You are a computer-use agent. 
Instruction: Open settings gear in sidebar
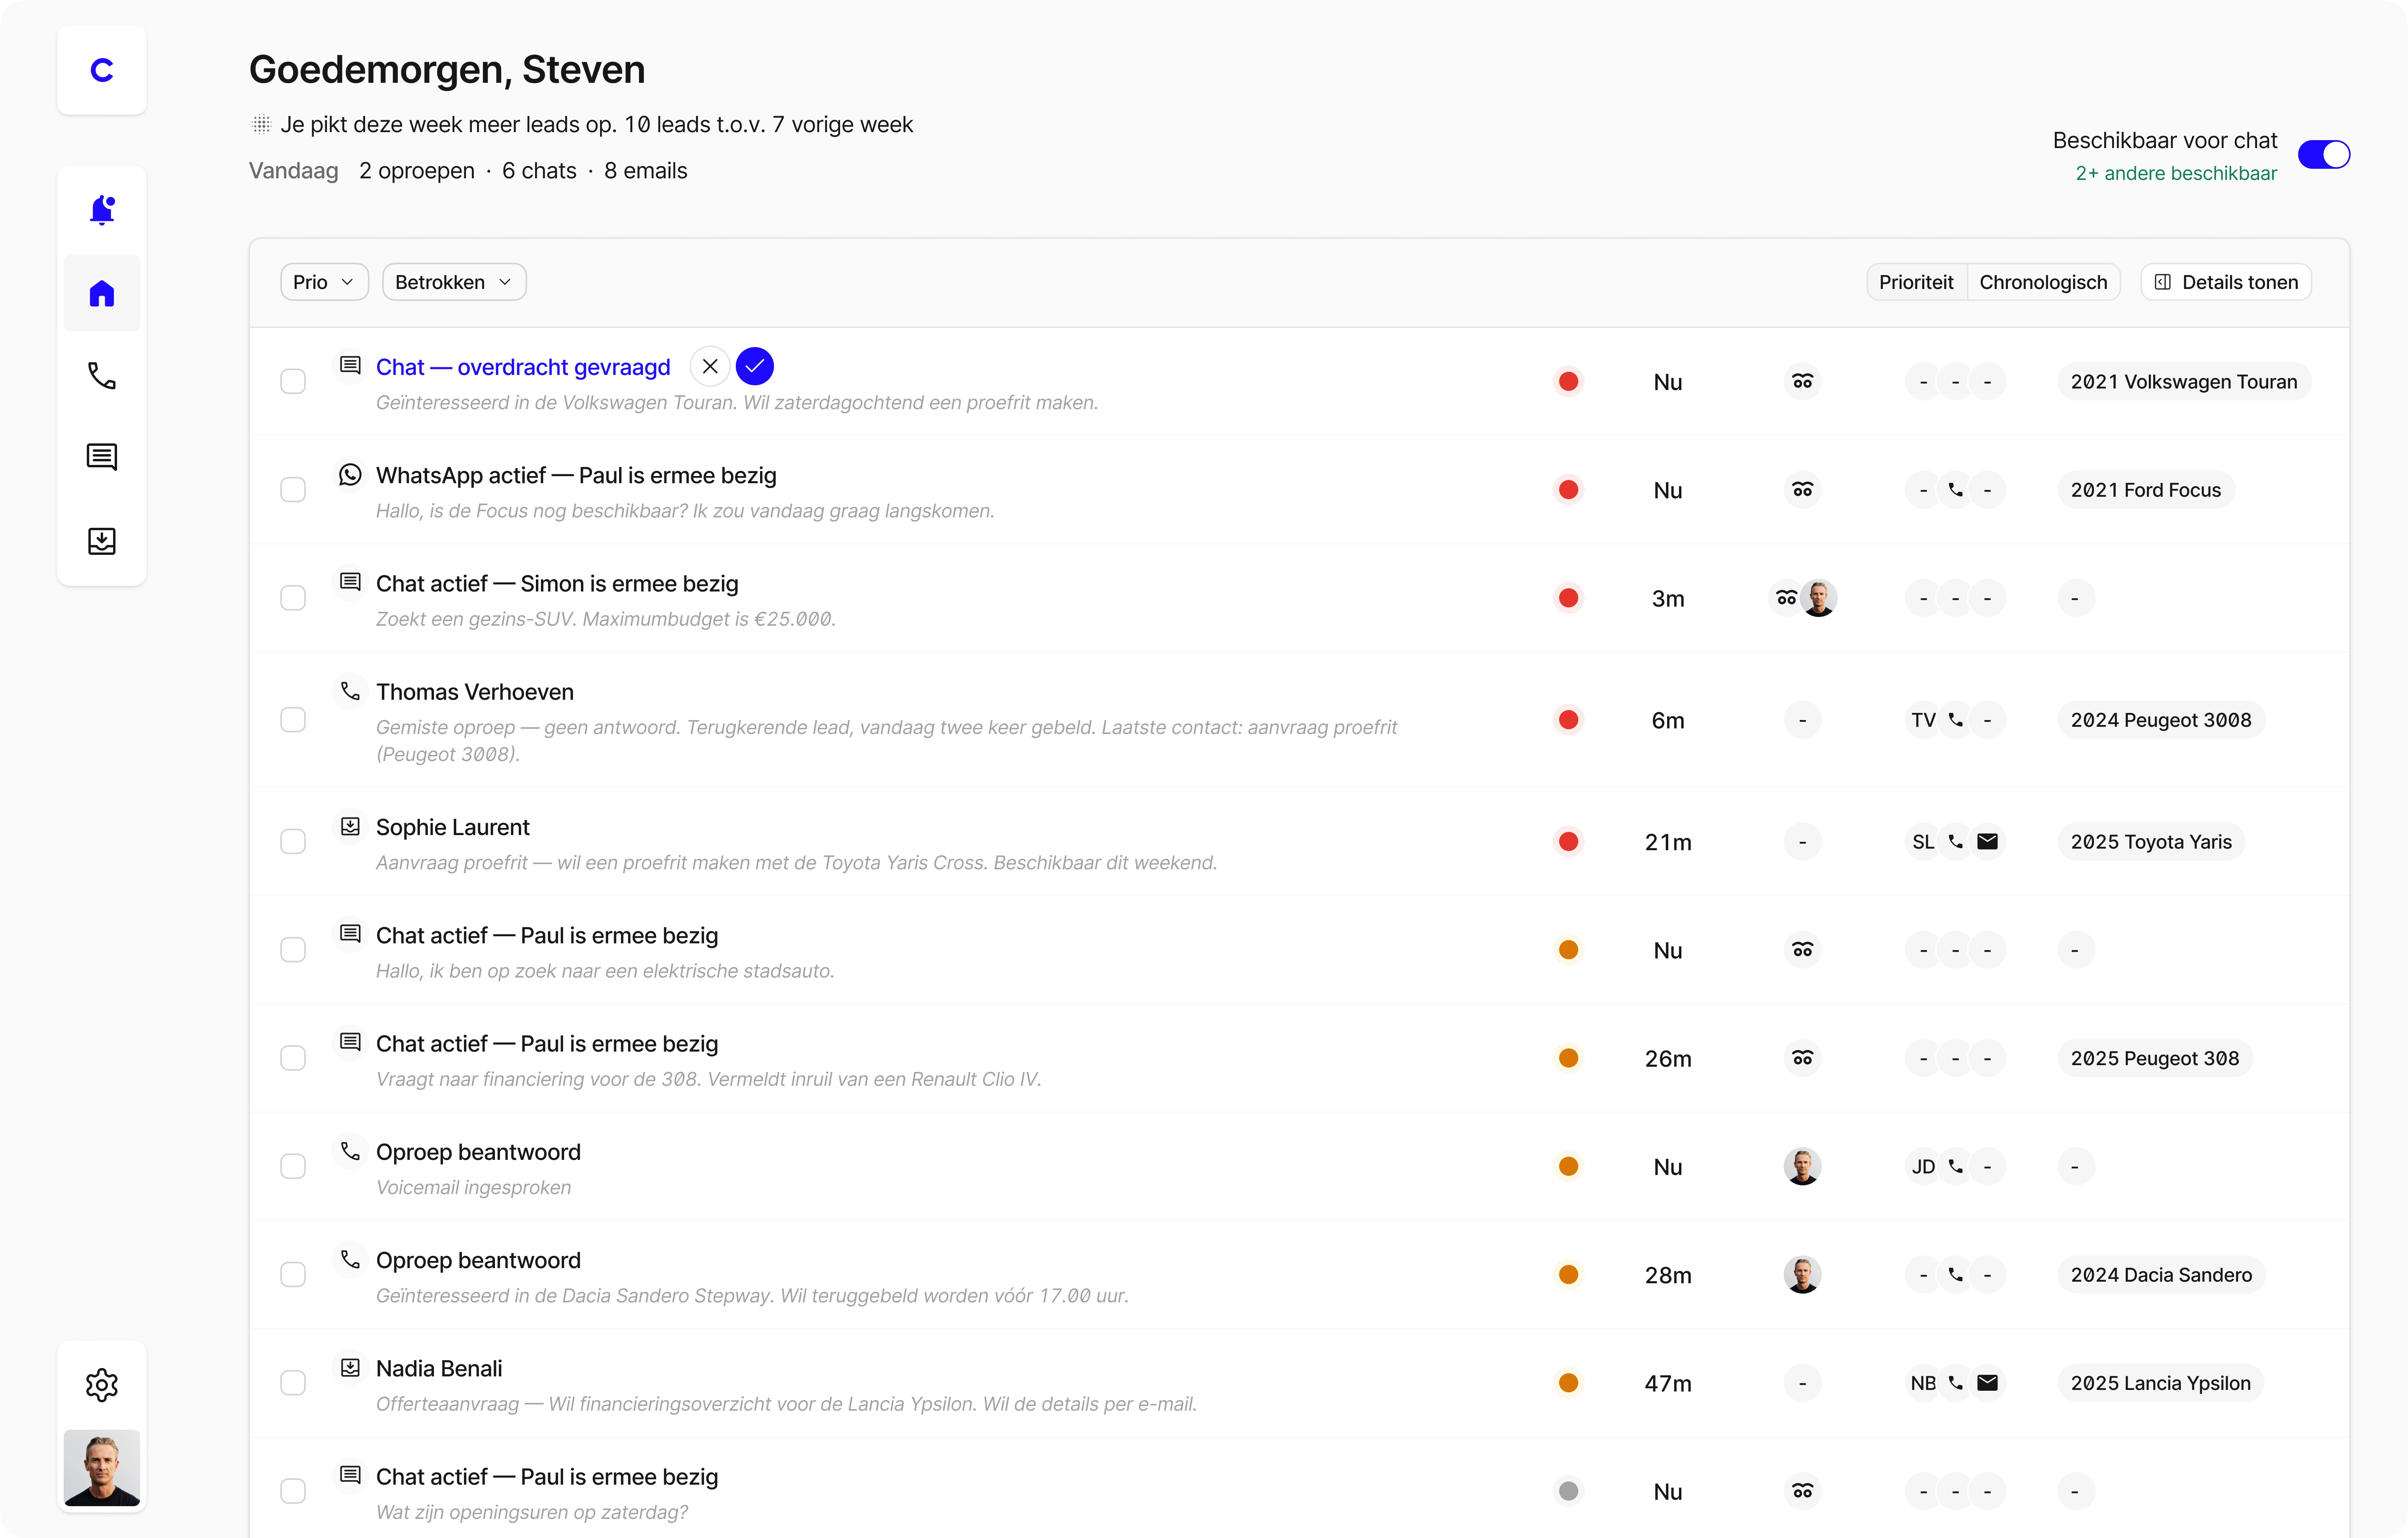coord(102,1385)
